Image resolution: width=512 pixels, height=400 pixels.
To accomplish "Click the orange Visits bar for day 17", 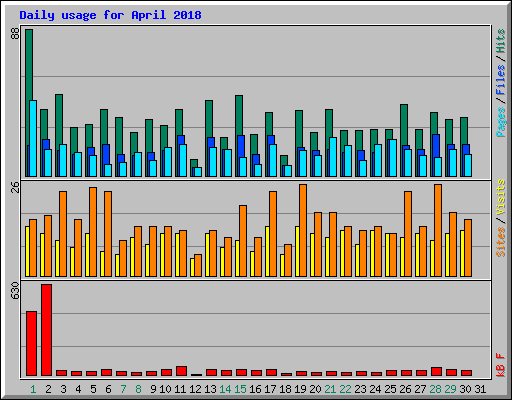I will coord(273,234).
